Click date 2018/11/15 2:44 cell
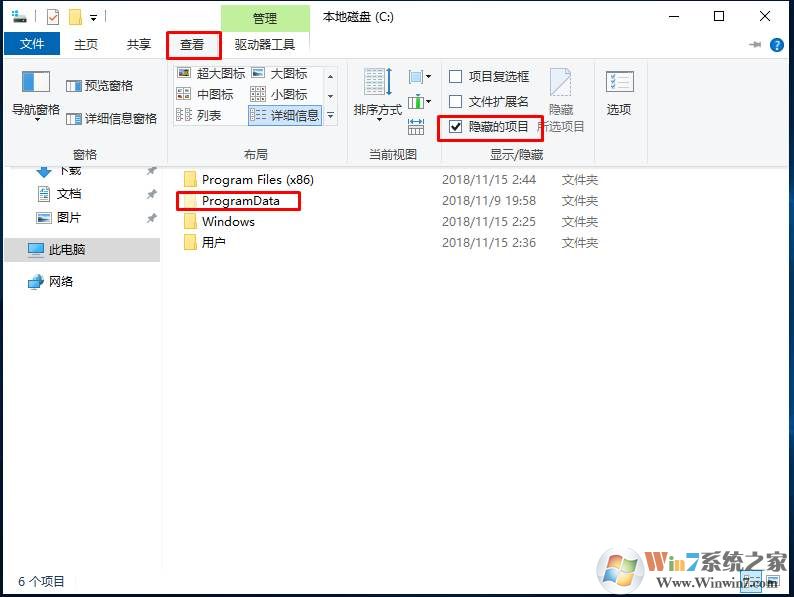 click(x=489, y=180)
